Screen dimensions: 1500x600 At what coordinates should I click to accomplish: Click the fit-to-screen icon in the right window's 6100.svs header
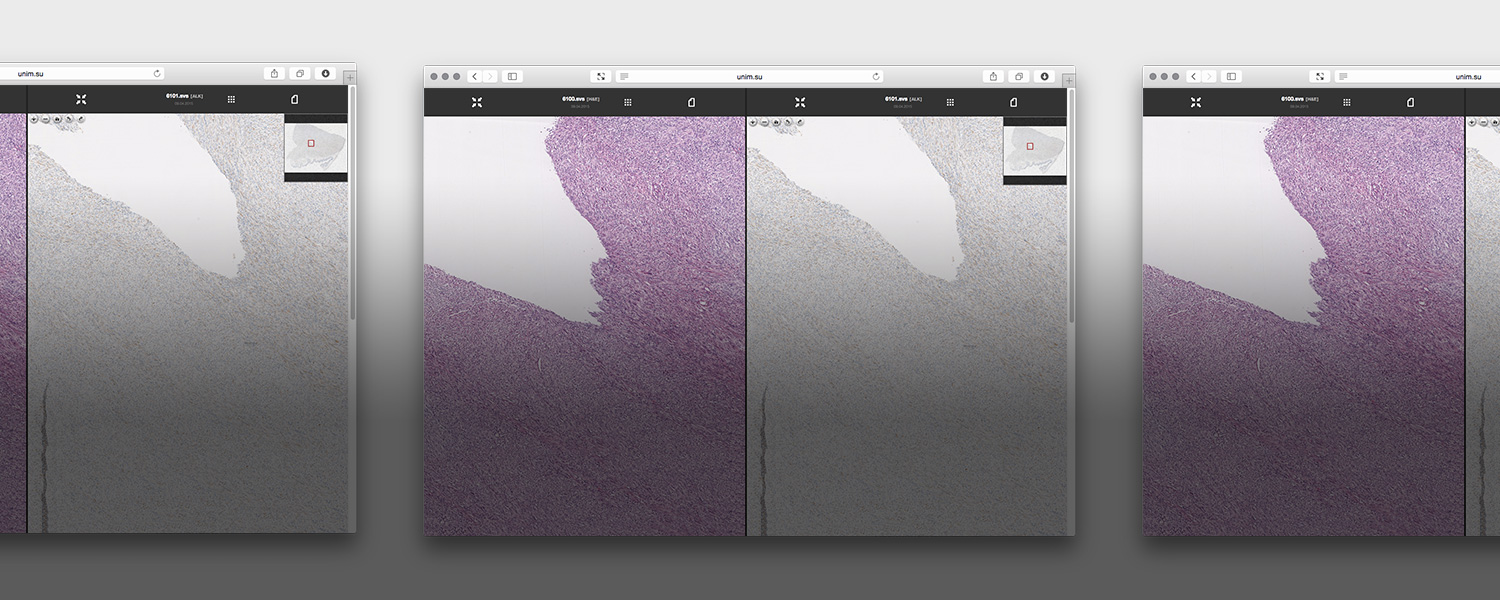[x=1196, y=102]
